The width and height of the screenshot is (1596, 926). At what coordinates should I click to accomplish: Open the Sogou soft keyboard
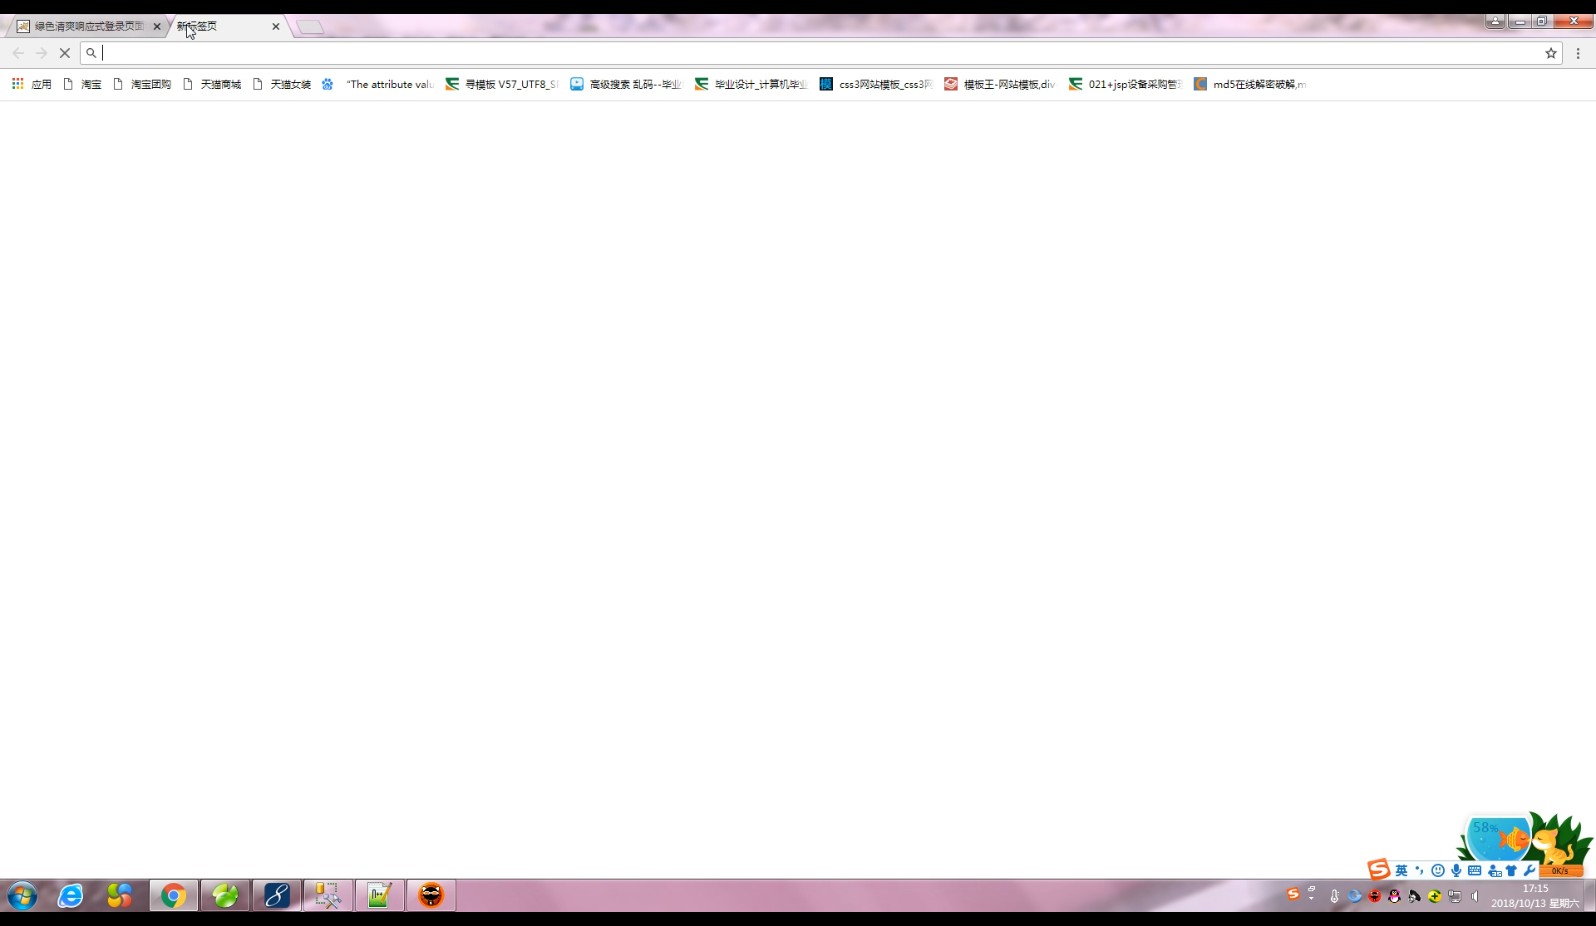click(x=1474, y=871)
